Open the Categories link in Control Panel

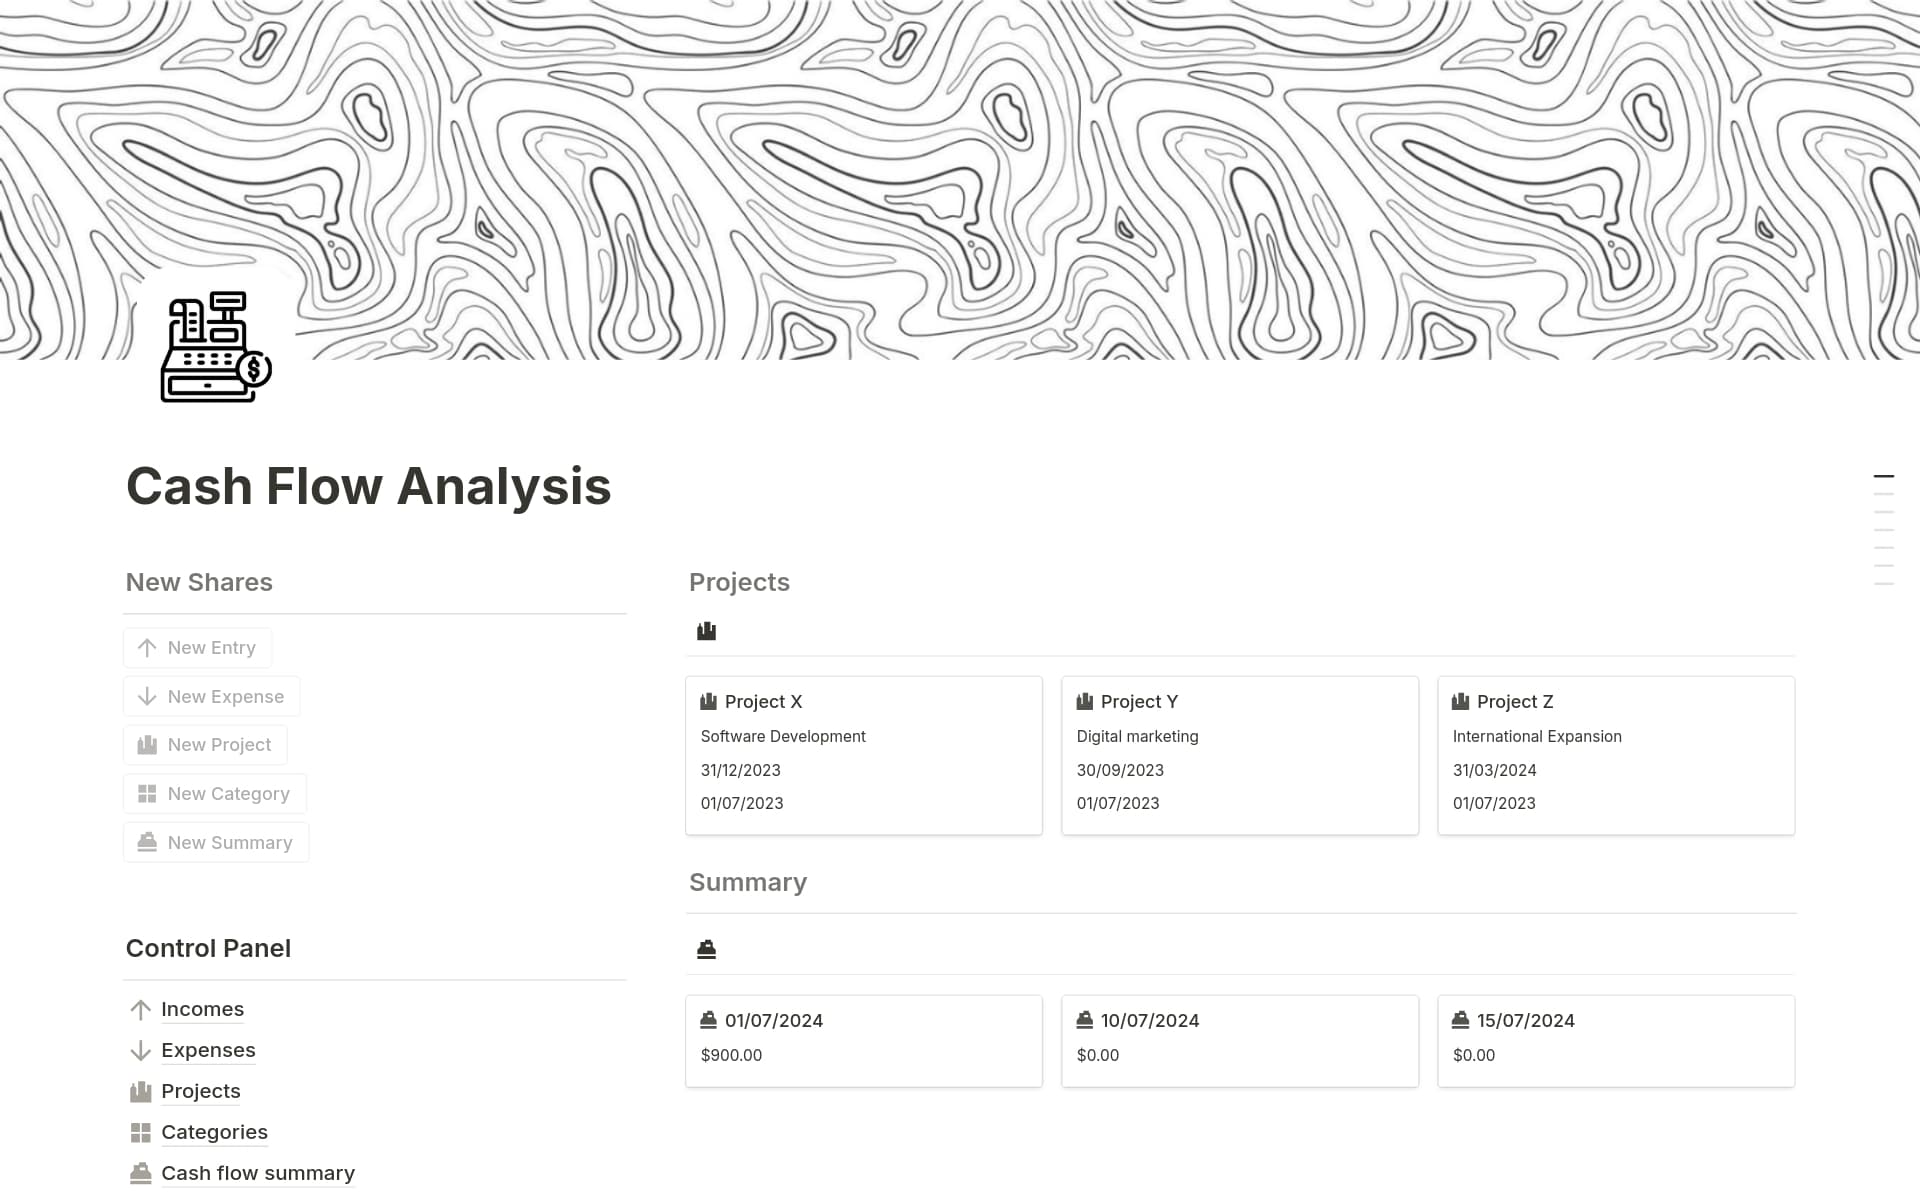214,1131
